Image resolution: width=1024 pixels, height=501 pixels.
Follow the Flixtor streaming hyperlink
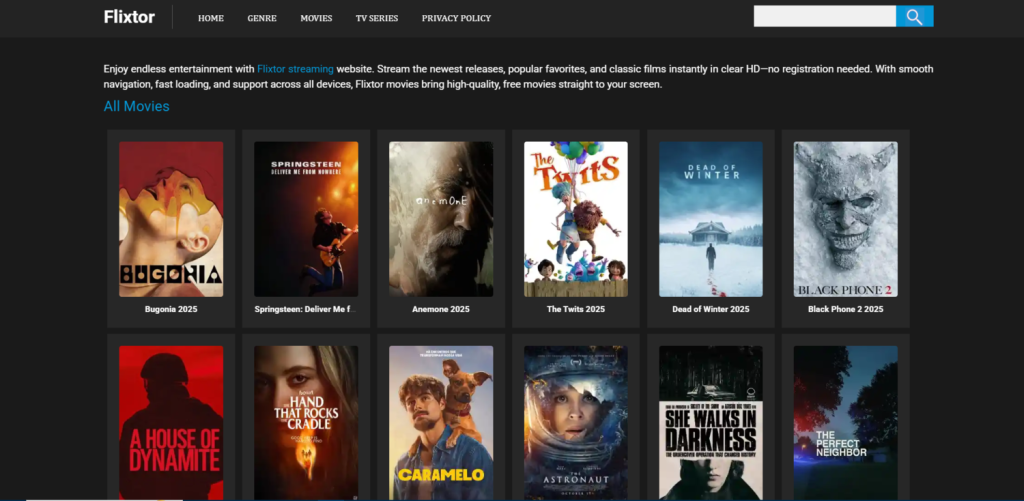[x=295, y=69]
